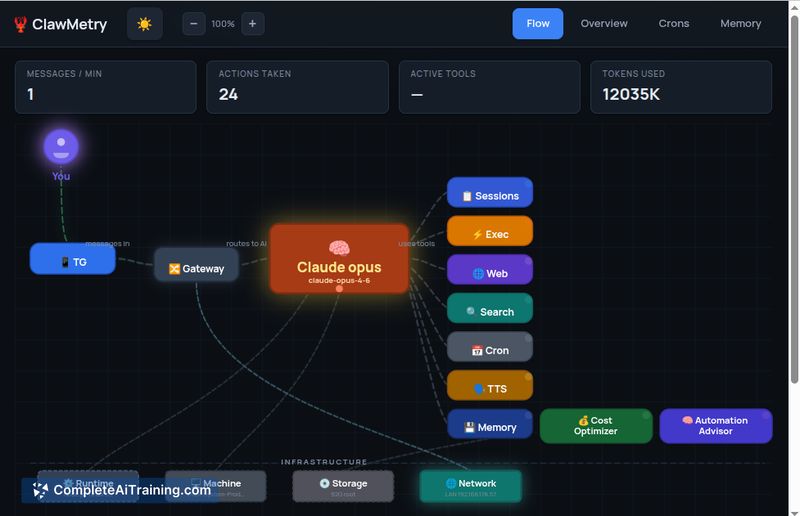
Task: Launch the Automation Advisor button
Action: (x=715, y=426)
